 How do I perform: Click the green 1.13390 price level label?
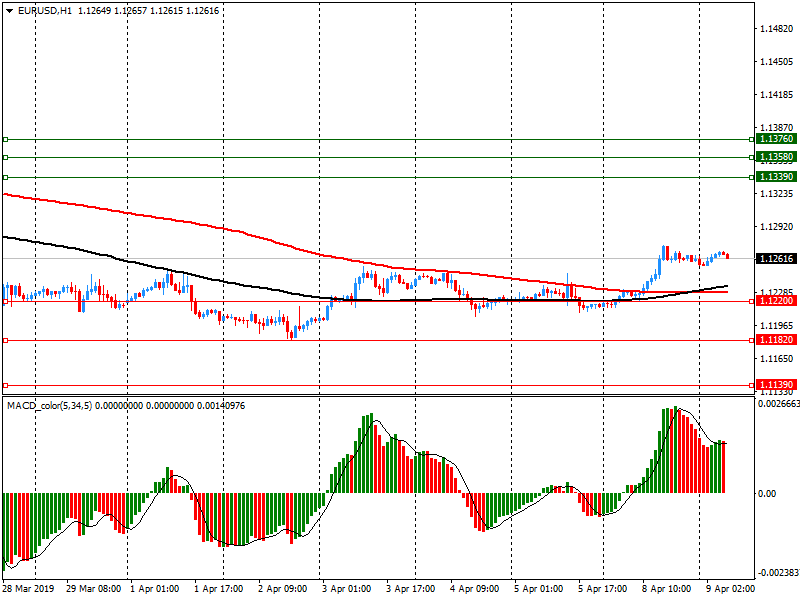point(776,176)
